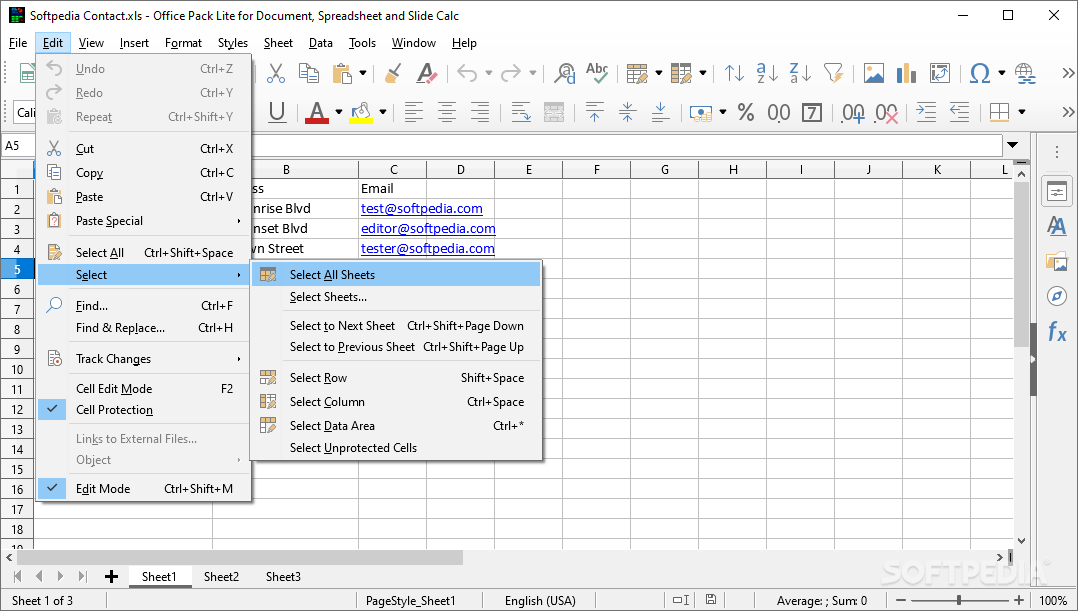1078x611 pixels.
Task: Align cell content left
Action: (x=414, y=112)
